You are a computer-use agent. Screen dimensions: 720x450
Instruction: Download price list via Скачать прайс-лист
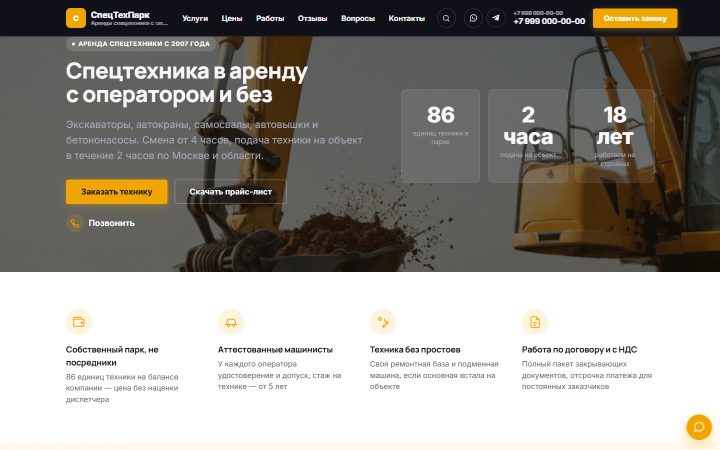coord(231,192)
